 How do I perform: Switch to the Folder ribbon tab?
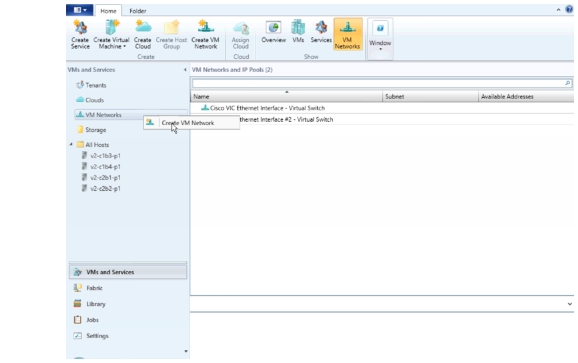click(x=138, y=11)
